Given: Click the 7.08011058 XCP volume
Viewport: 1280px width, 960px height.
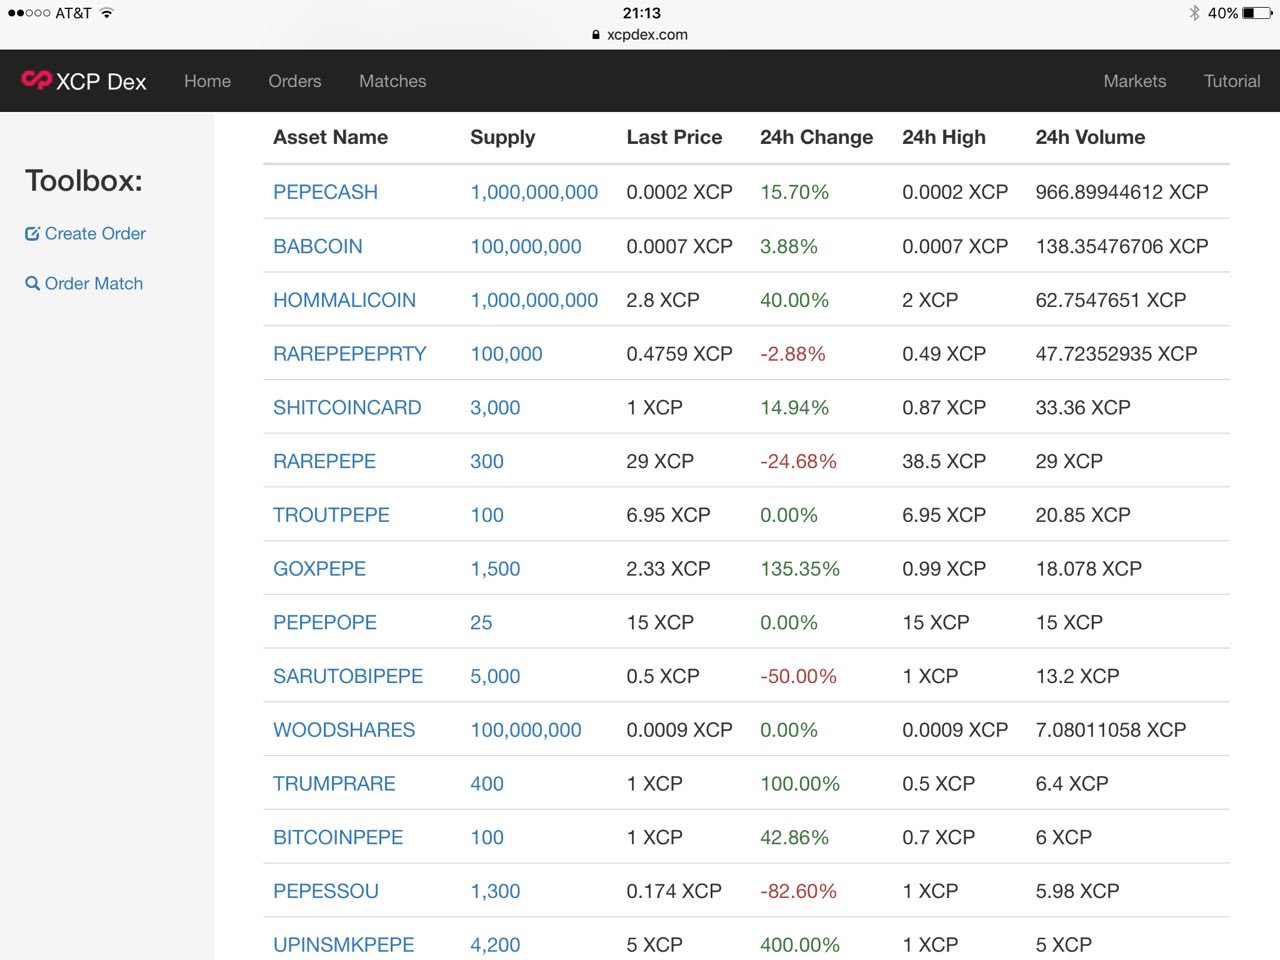Looking at the screenshot, I should tap(1111, 731).
